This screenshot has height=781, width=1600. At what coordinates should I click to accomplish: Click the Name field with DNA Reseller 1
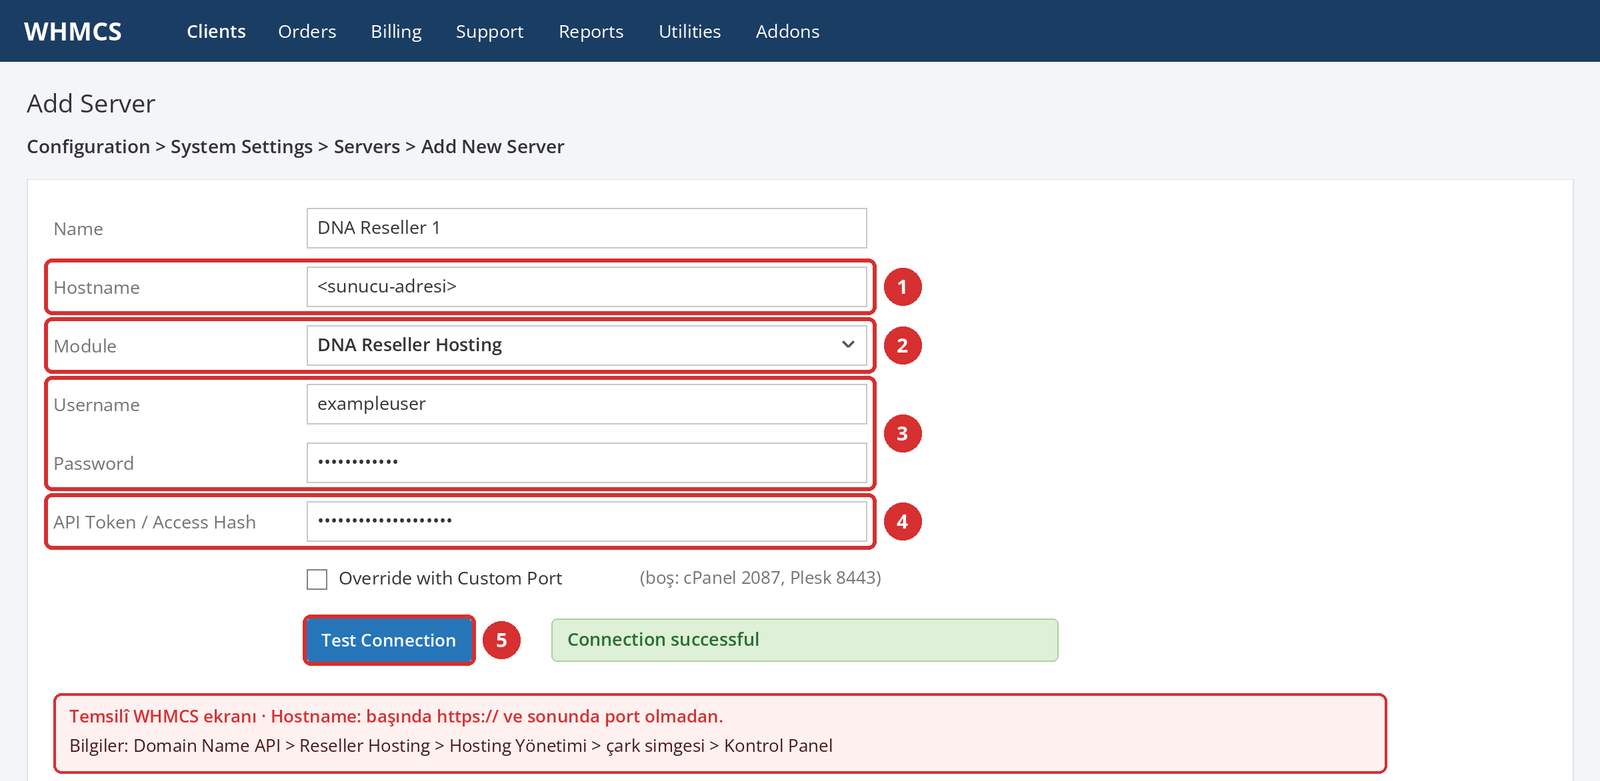tap(586, 228)
